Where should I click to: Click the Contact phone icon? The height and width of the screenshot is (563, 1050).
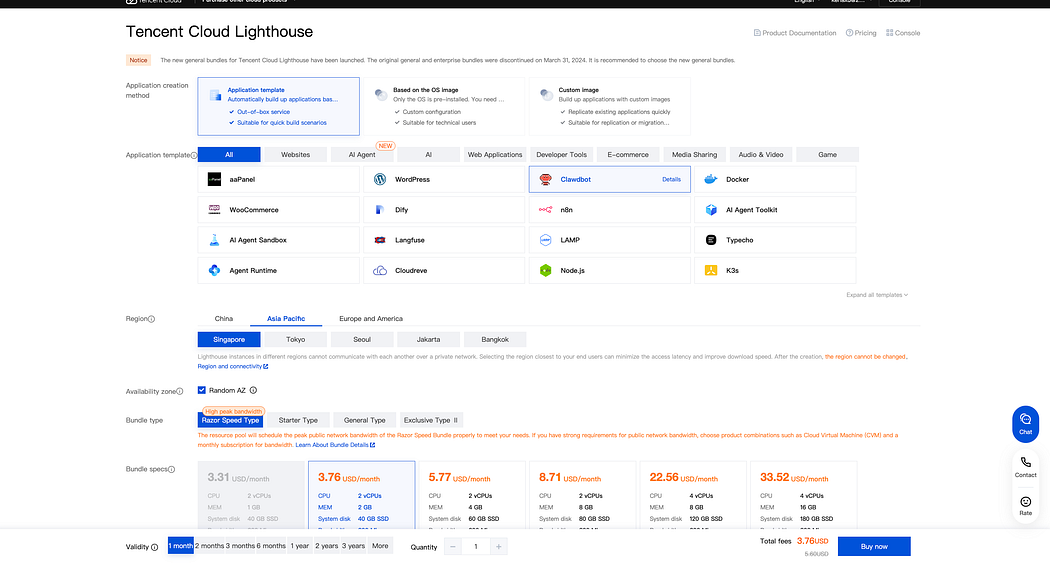pyautogui.click(x=1025, y=462)
